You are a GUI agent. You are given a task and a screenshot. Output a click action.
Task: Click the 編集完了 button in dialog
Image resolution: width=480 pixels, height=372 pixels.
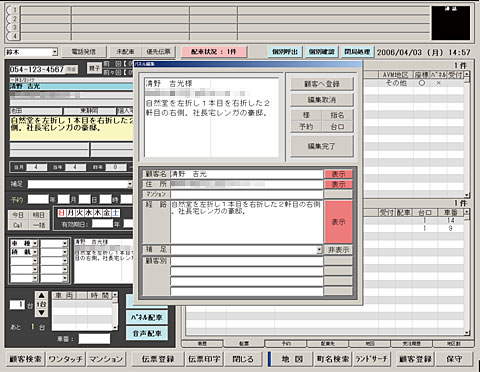point(322,146)
